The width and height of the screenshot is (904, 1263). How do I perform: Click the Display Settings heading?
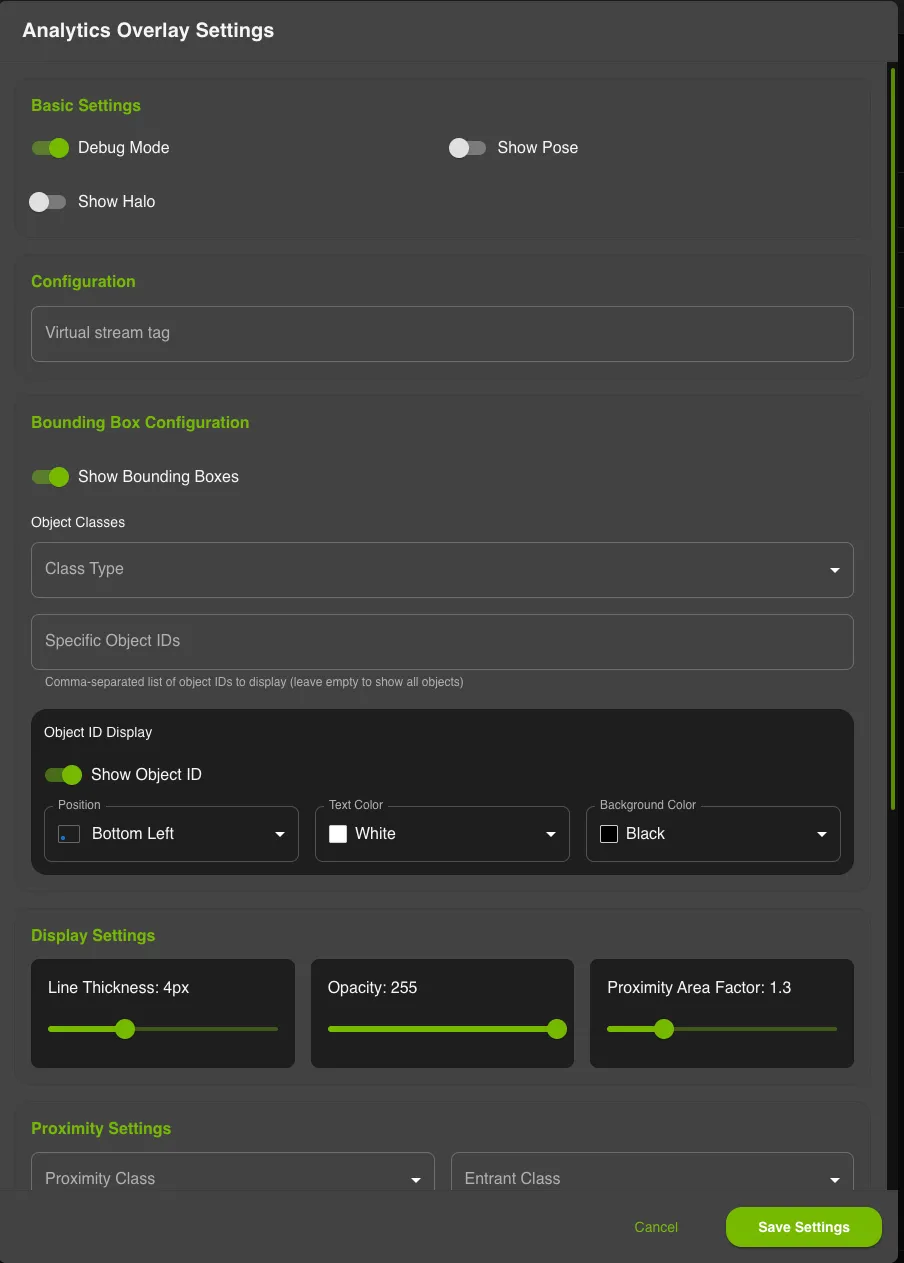(x=93, y=936)
